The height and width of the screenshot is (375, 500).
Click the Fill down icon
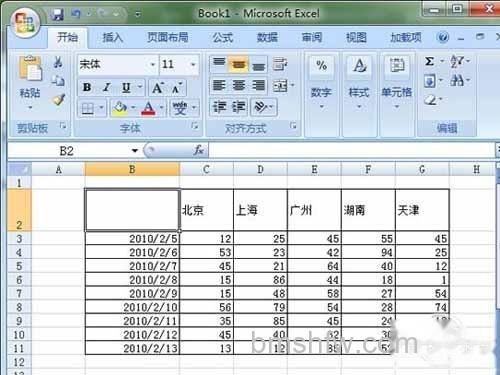[x=430, y=81]
